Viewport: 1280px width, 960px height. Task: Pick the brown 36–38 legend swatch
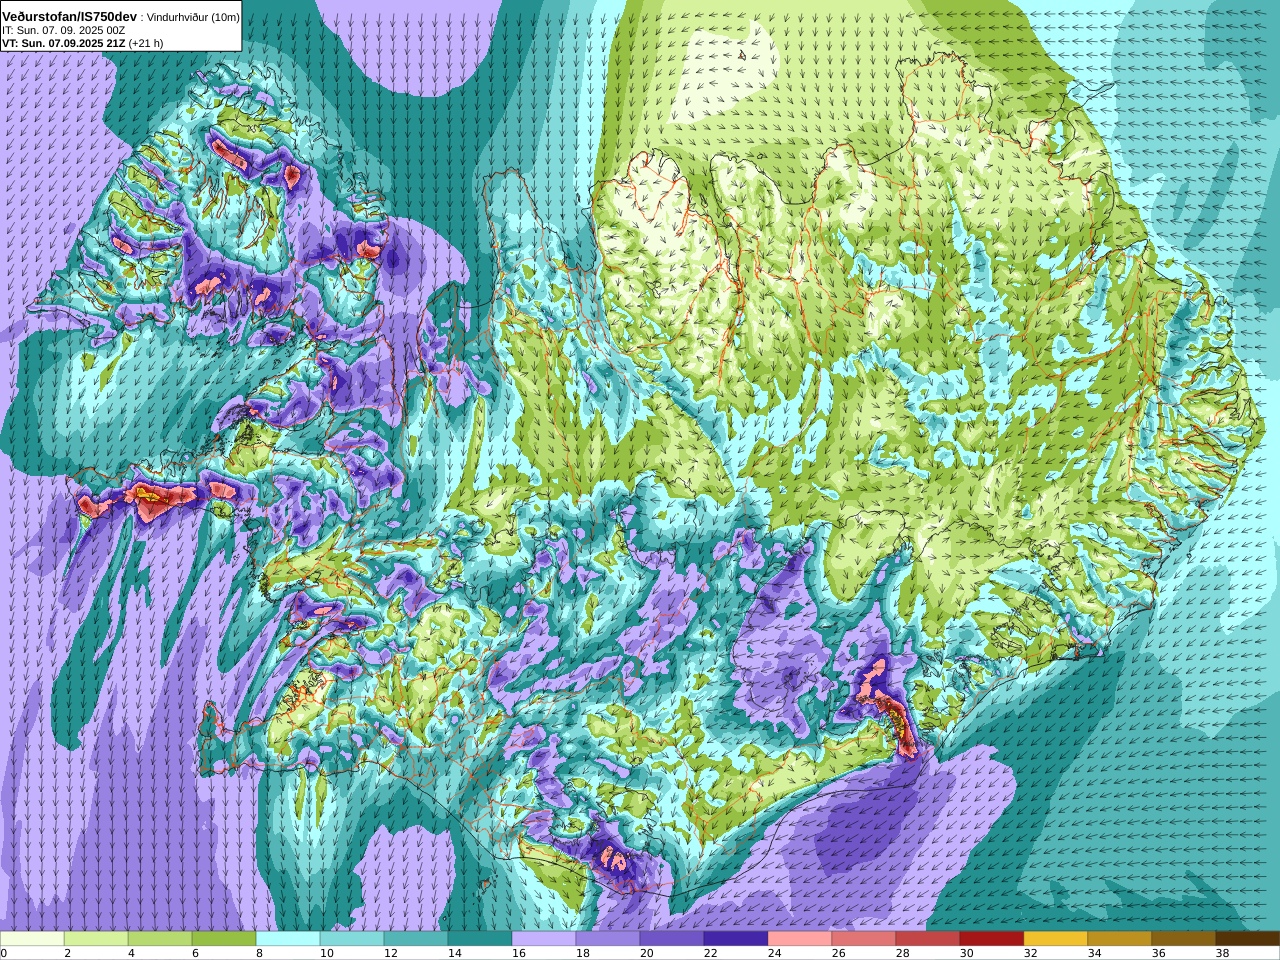[x=1184, y=939]
